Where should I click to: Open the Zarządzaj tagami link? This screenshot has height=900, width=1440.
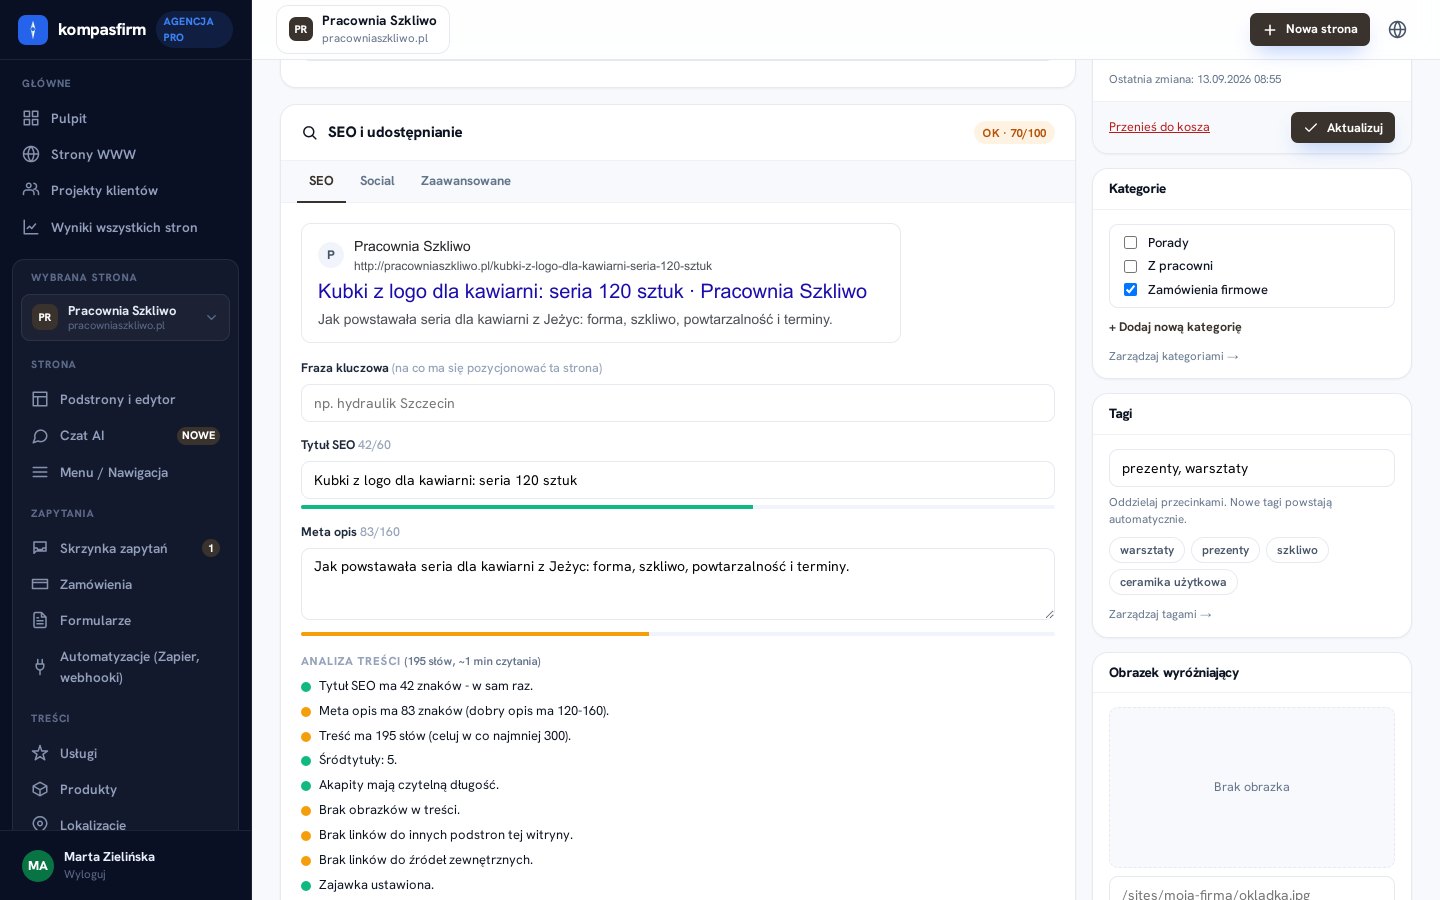pyautogui.click(x=1160, y=614)
